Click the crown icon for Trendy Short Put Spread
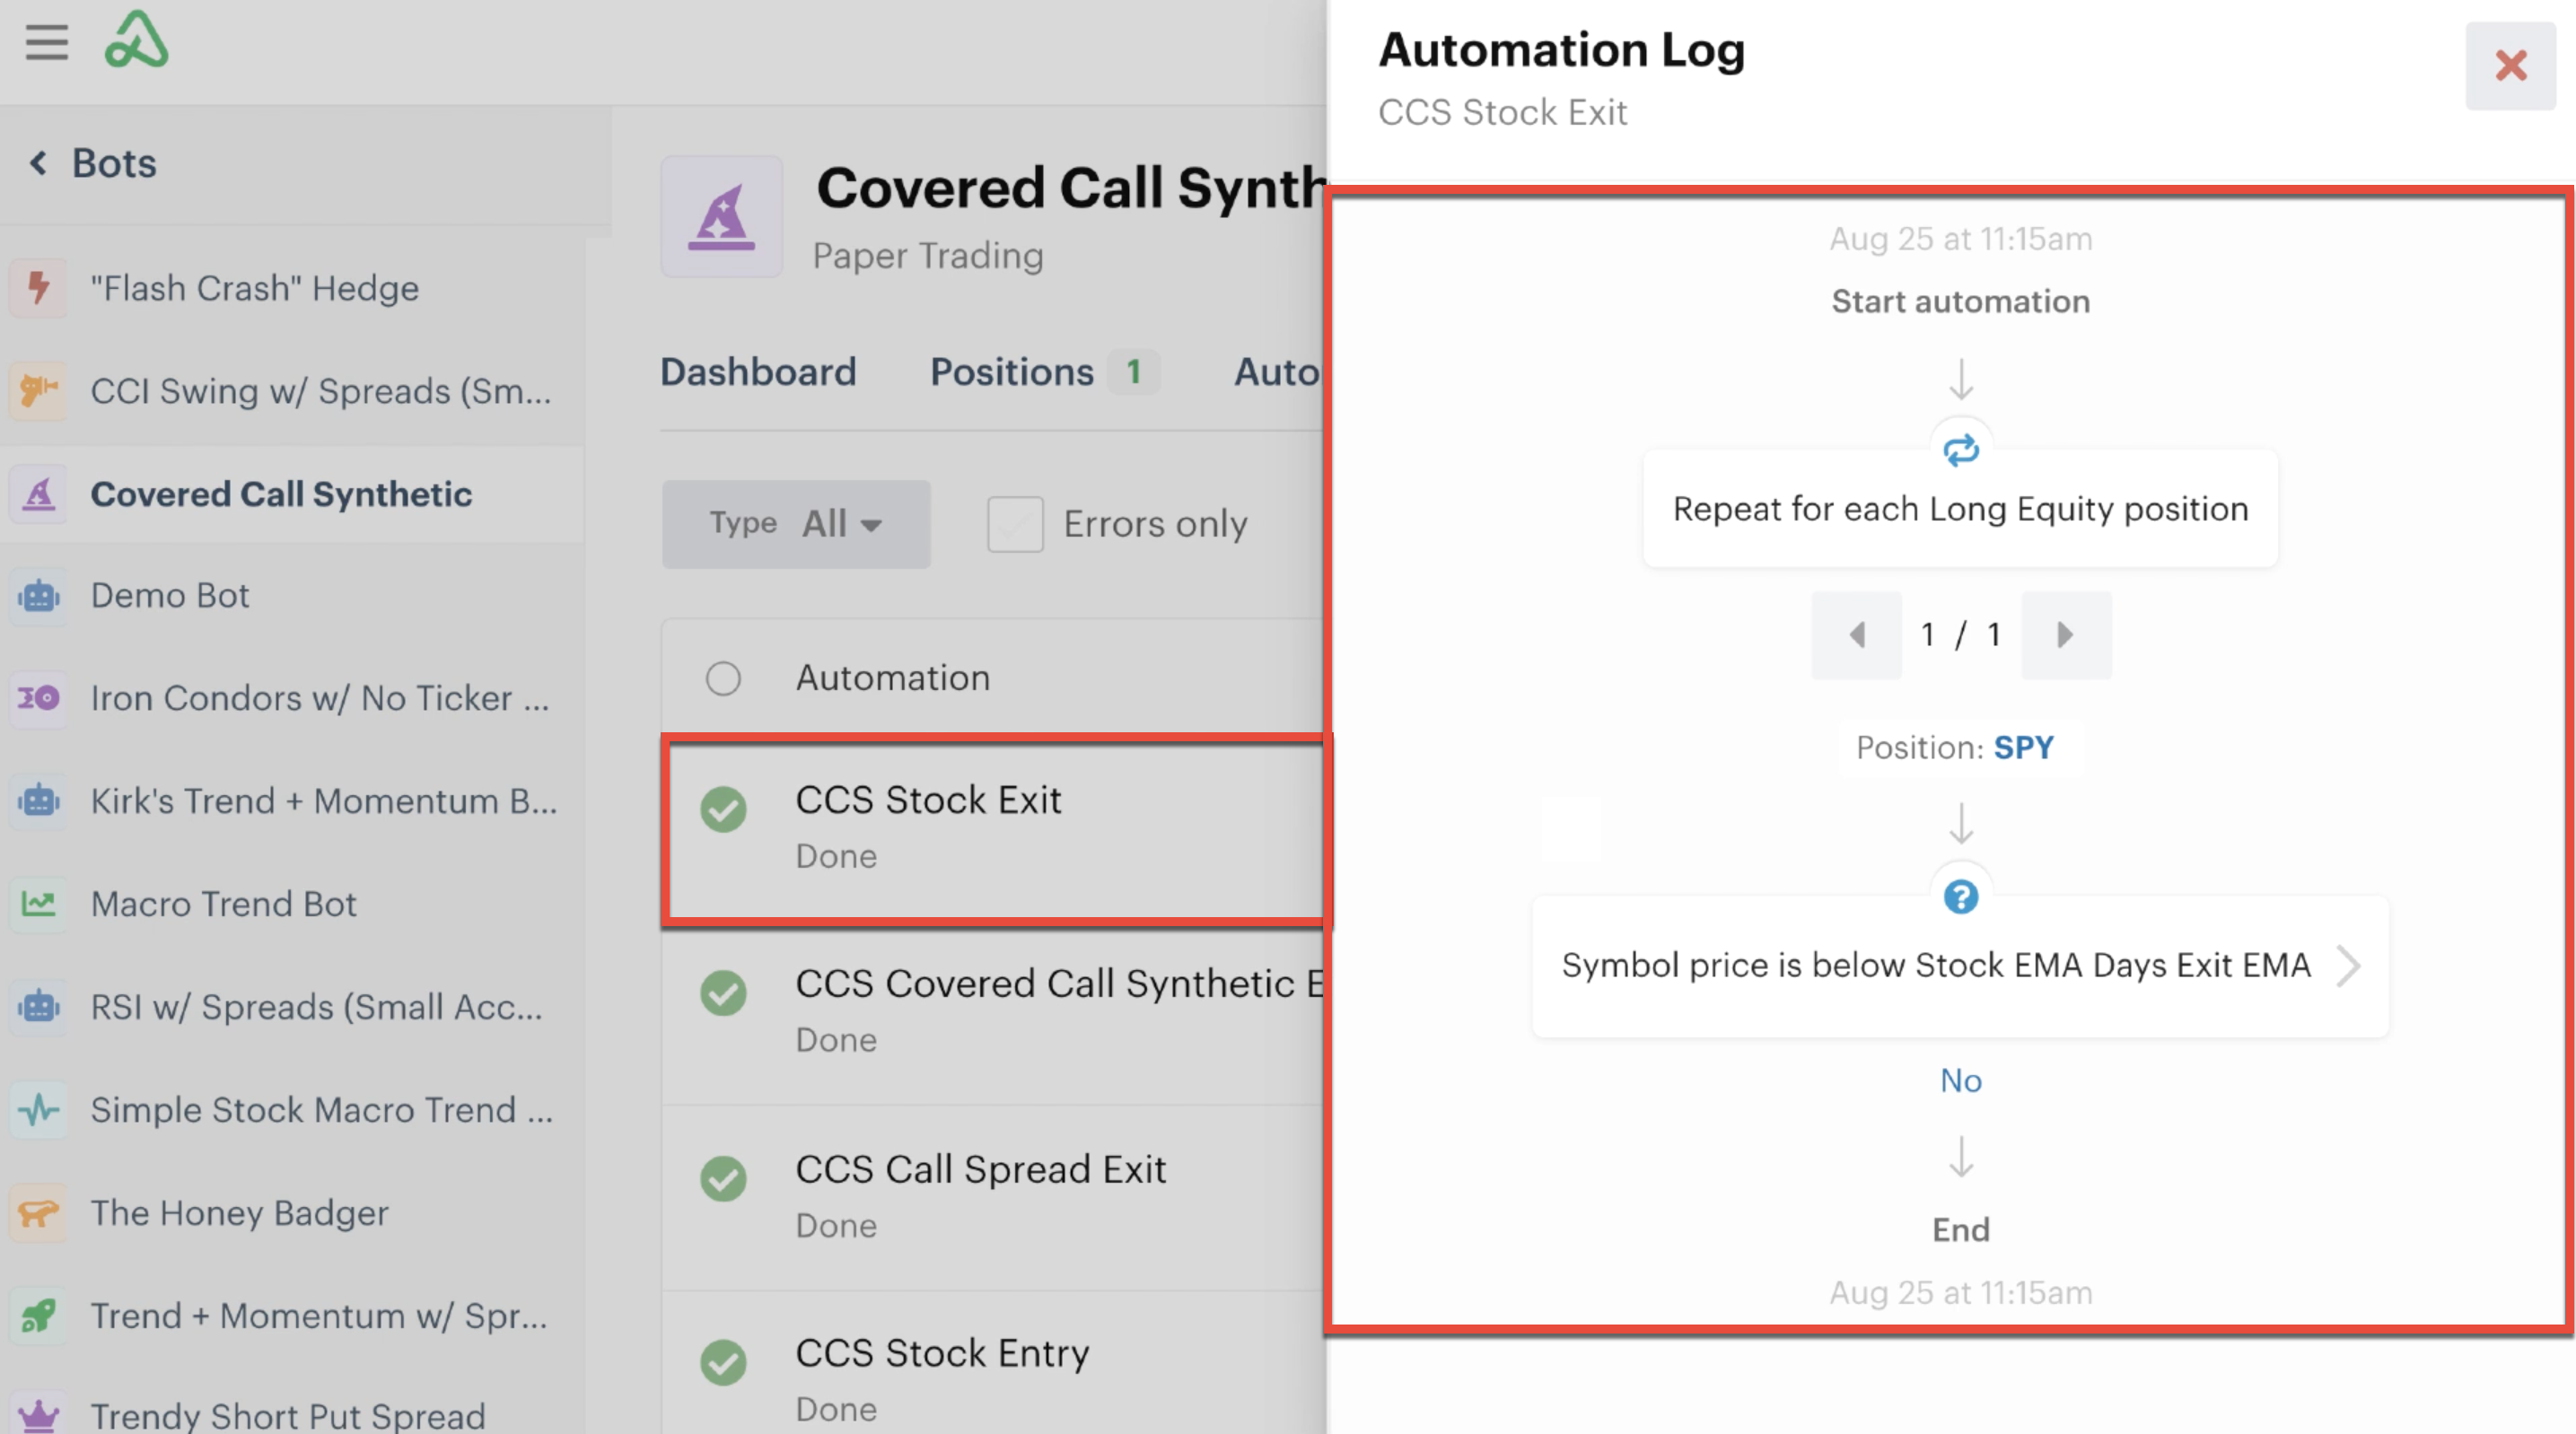The image size is (2576, 1434). pos(38,1414)
